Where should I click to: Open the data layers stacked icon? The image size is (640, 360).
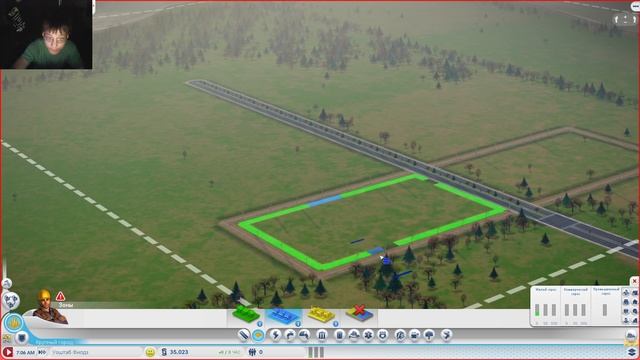632,351
